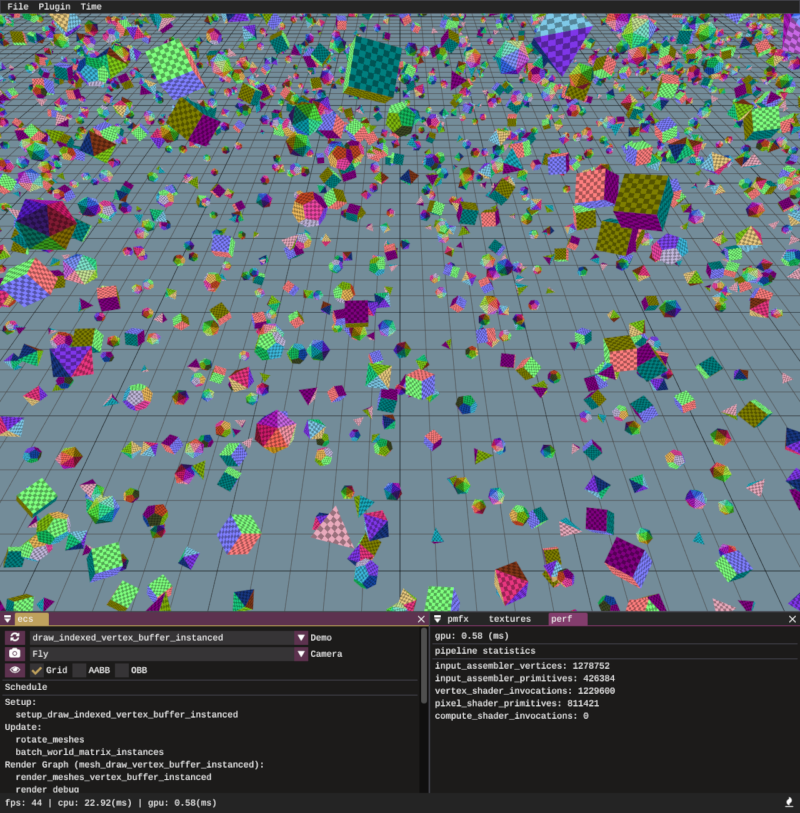Close the perf panel
Image resolution: width=800 pixels, height=813 pixels.
tap(792, 619)
